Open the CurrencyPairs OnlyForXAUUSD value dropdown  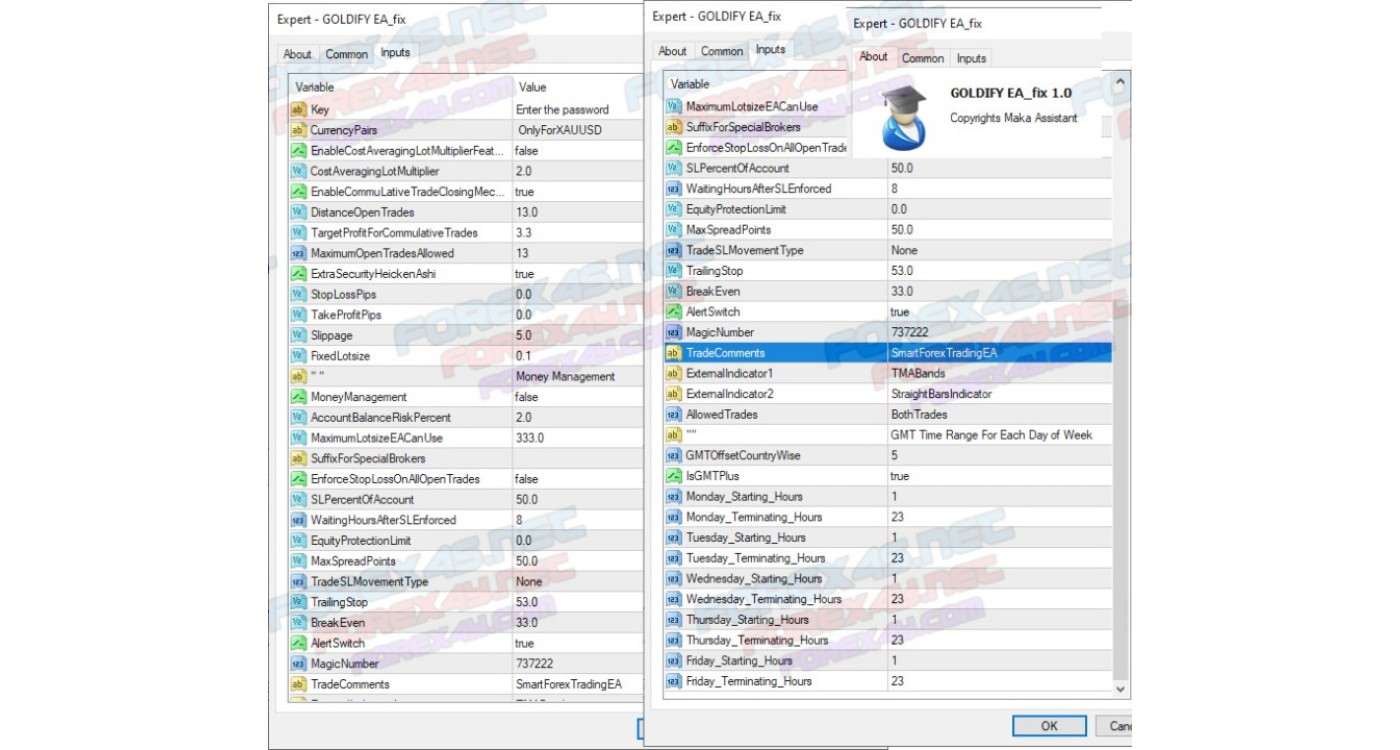[576, 130]
